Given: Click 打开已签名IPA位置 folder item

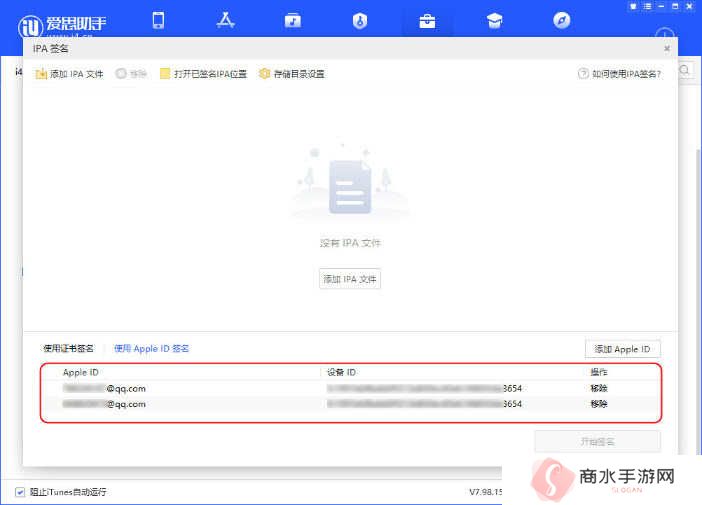Looking at the screenshot, I should [x=204, y=74].
